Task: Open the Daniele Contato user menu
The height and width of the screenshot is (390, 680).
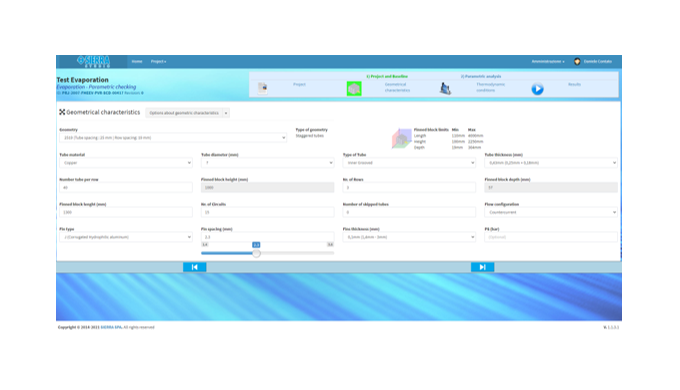Action: point(598,62)
